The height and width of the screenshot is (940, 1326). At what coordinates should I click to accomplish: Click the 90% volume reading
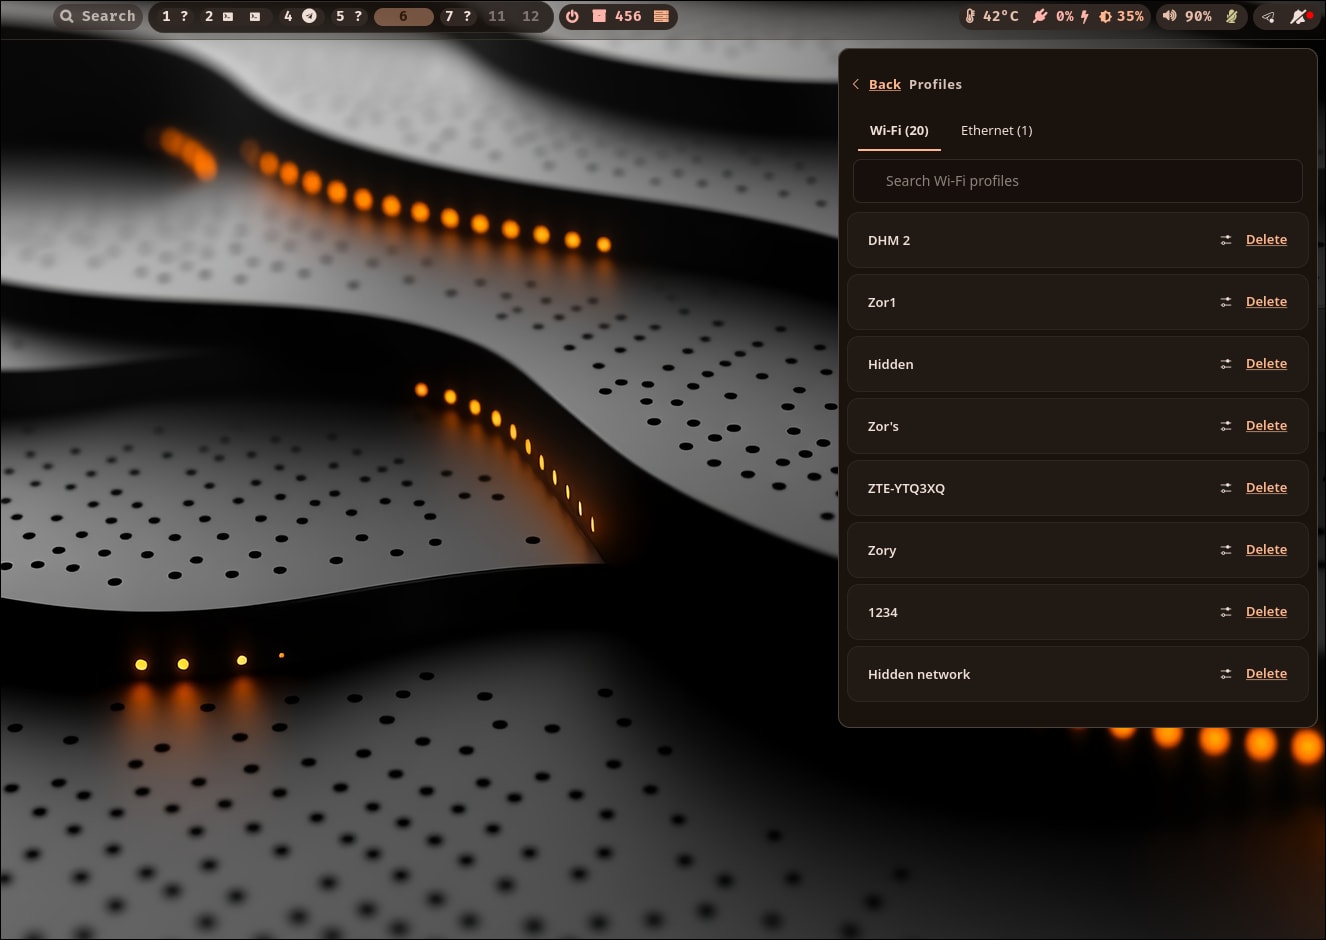tap(1198, 16)
